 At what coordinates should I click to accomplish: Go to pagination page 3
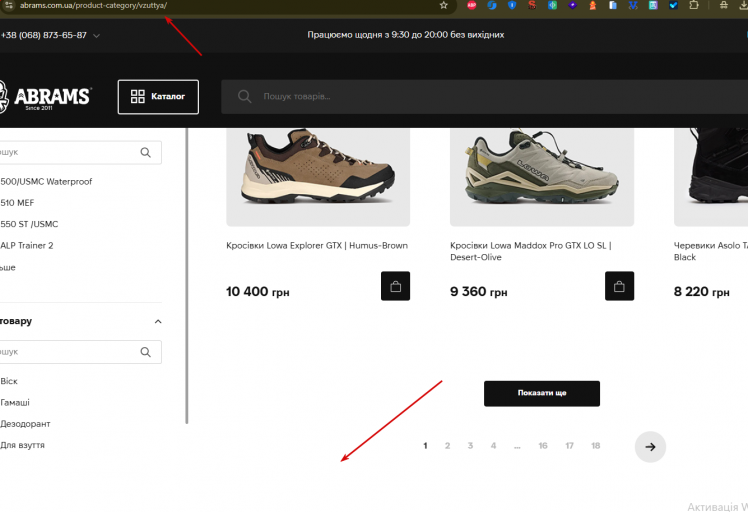(x=470, y=446)
